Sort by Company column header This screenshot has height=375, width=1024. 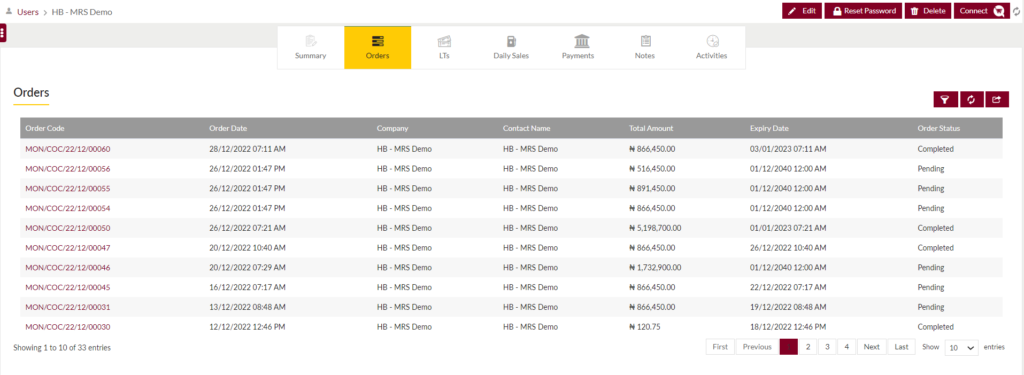point(392,128)
